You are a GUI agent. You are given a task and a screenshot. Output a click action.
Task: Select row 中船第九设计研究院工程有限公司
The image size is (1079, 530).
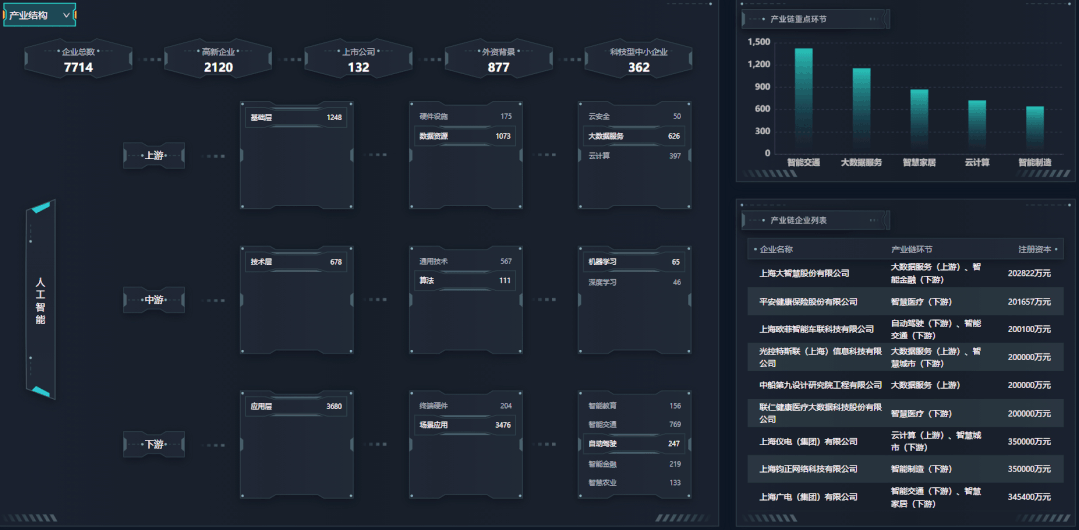pos(906,385)
